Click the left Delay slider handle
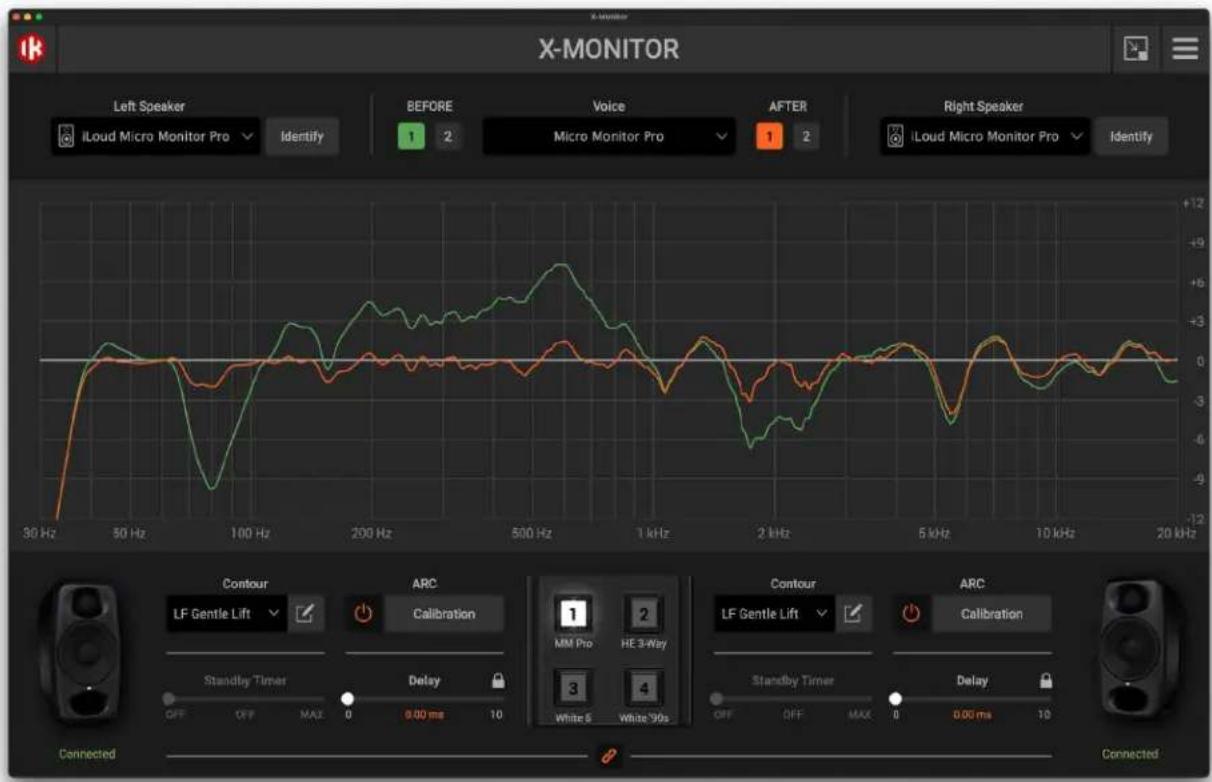Screen dimensions: 1212x782 click(348, 699)
